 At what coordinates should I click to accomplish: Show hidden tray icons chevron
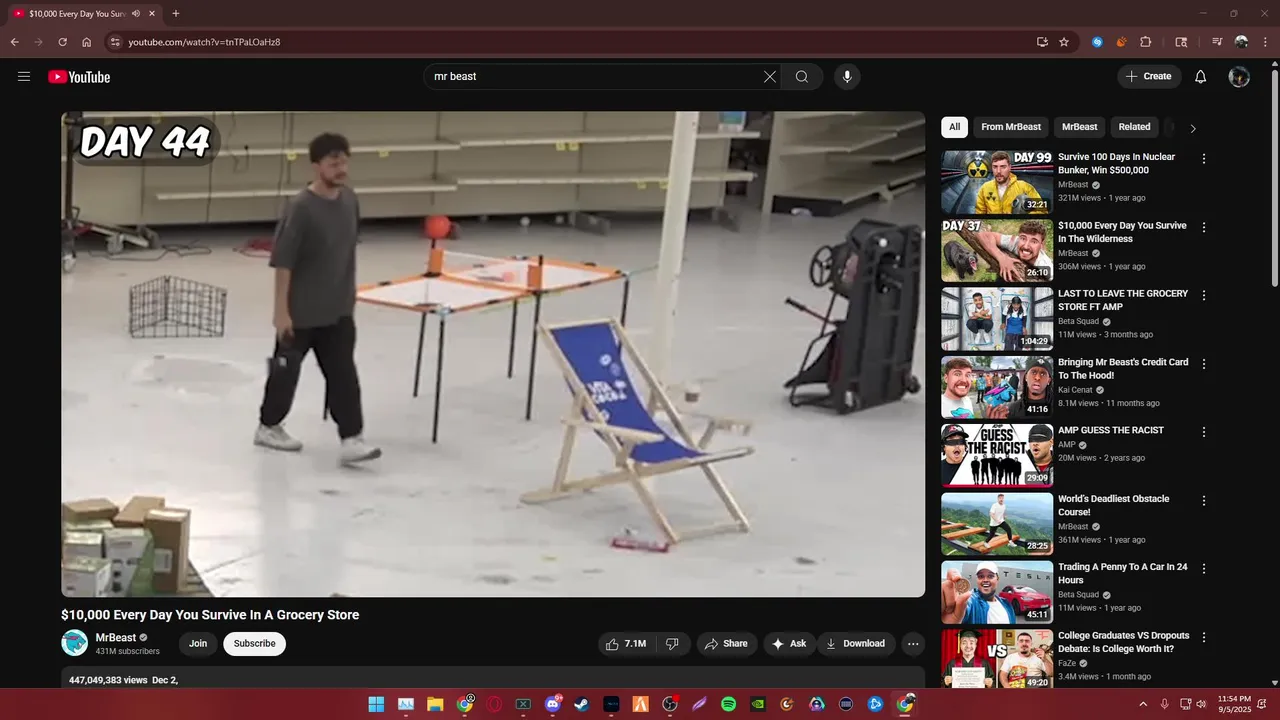(1143, 704)
